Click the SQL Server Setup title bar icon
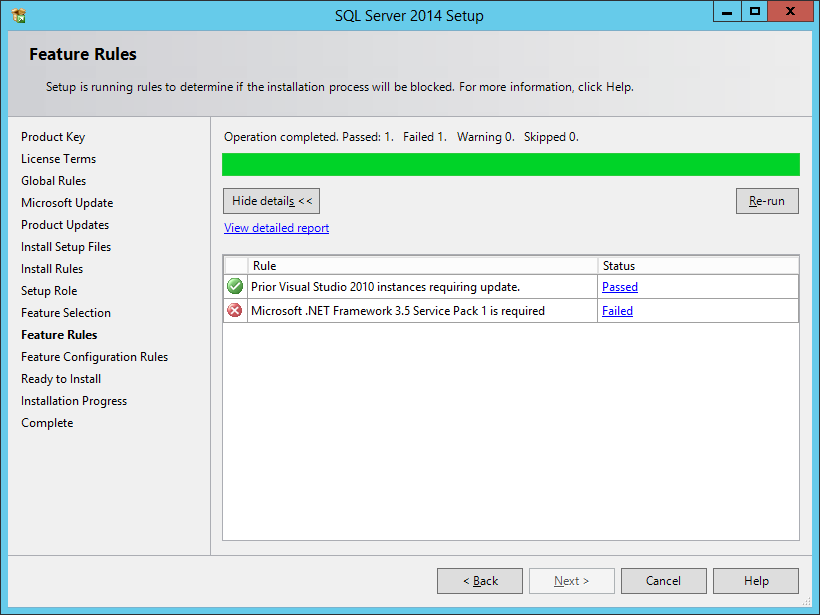820x615 pixels. (x=18, y=15)
